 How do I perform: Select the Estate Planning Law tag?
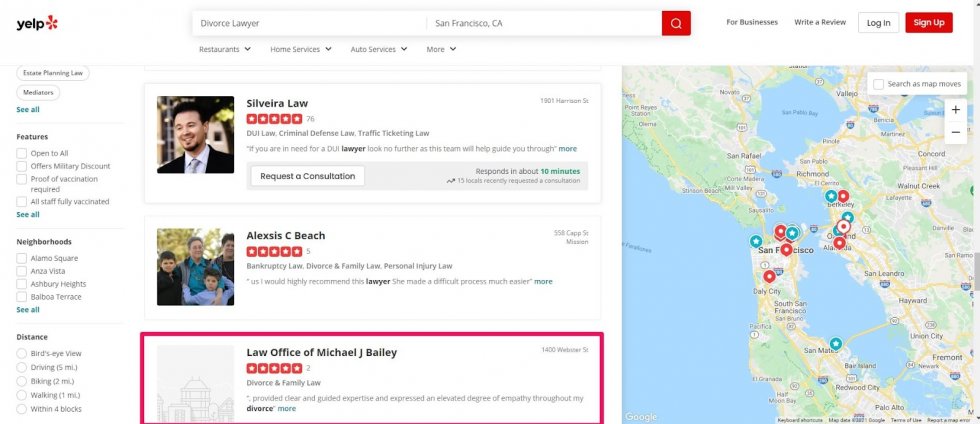[52, 73]
